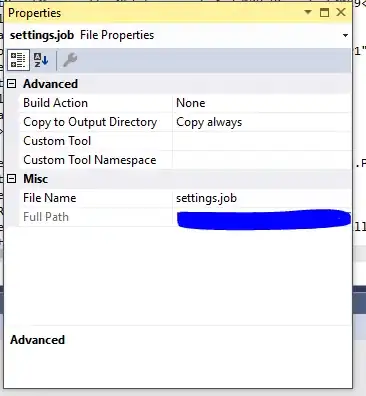Open the Properties window position dropdown arrow
Image resolution: width=366 pixels, height=396 pixels.
point(308,13)
